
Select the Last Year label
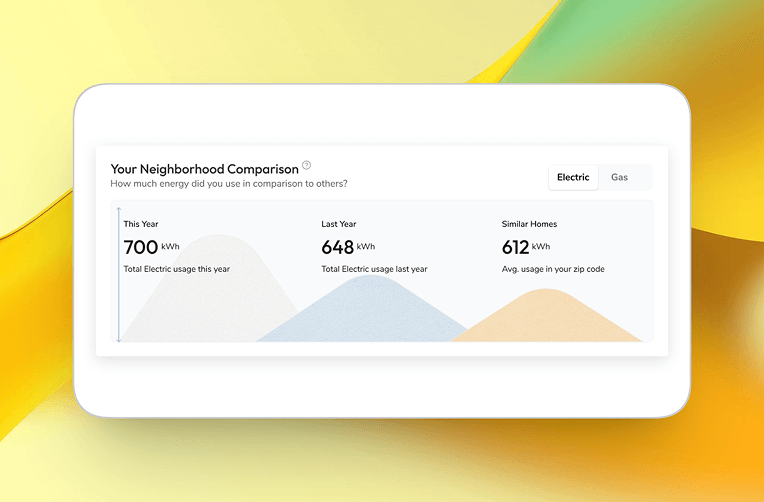[x=338, y=224]
